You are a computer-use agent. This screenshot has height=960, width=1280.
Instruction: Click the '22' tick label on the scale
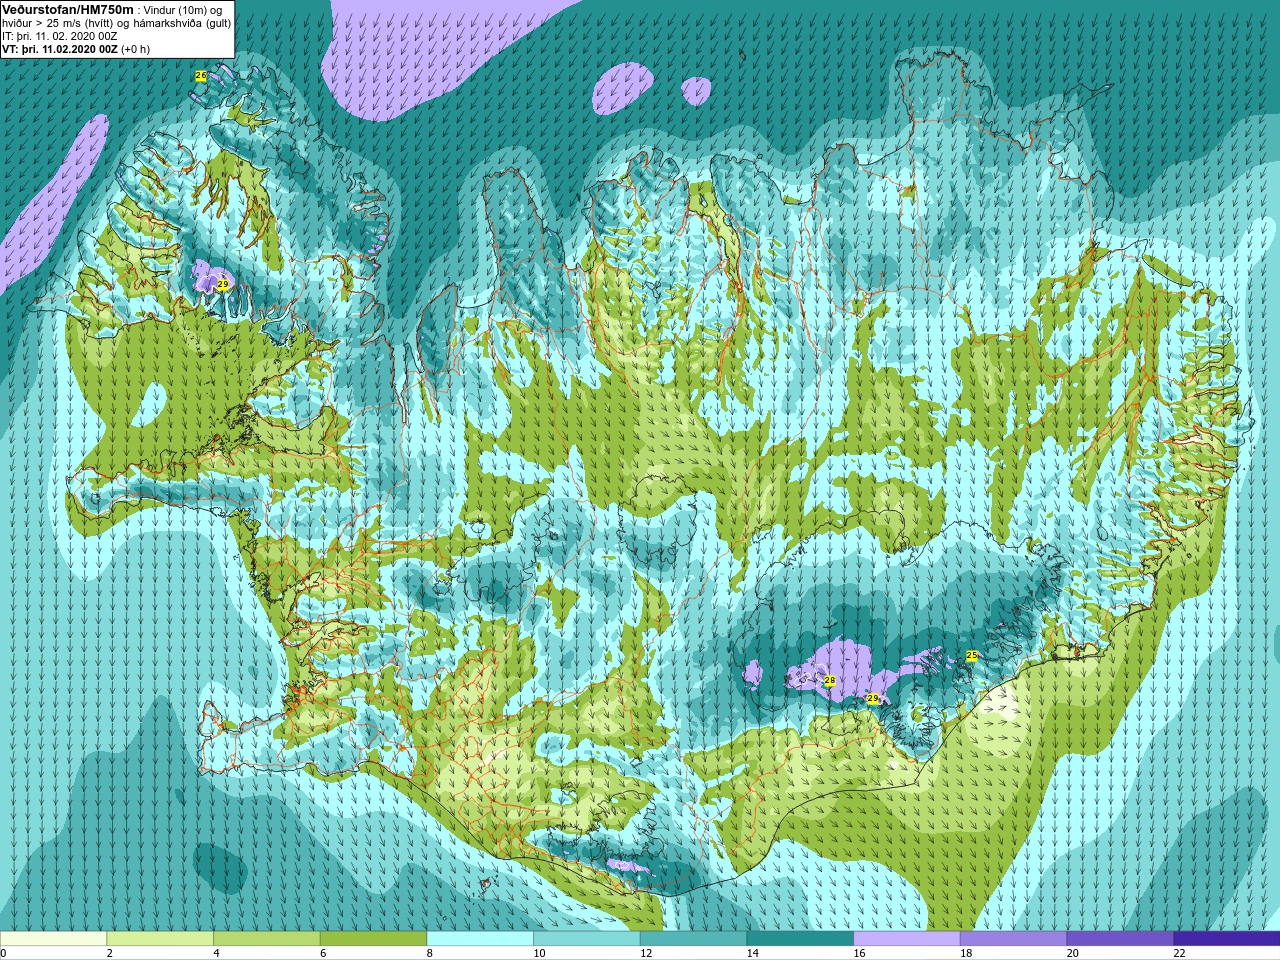(x=1179, y=953)
